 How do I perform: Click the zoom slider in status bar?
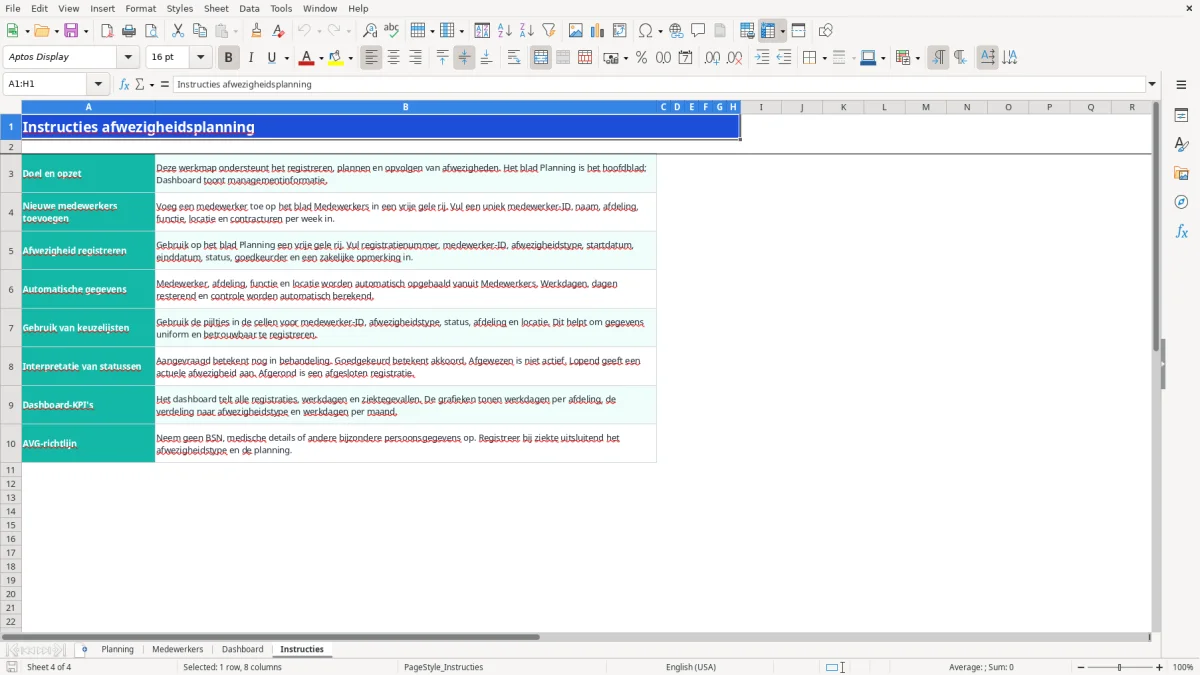pyautogui.click(x=1120, y=667)
